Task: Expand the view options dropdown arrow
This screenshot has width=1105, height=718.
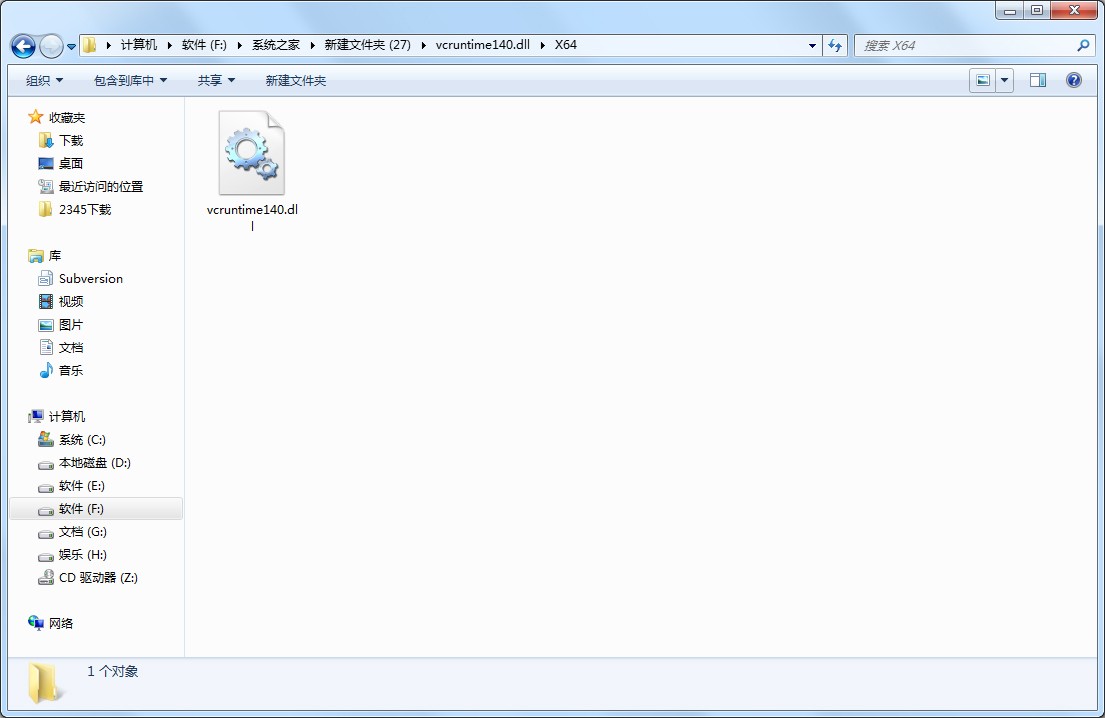Action: (1005, 80)
